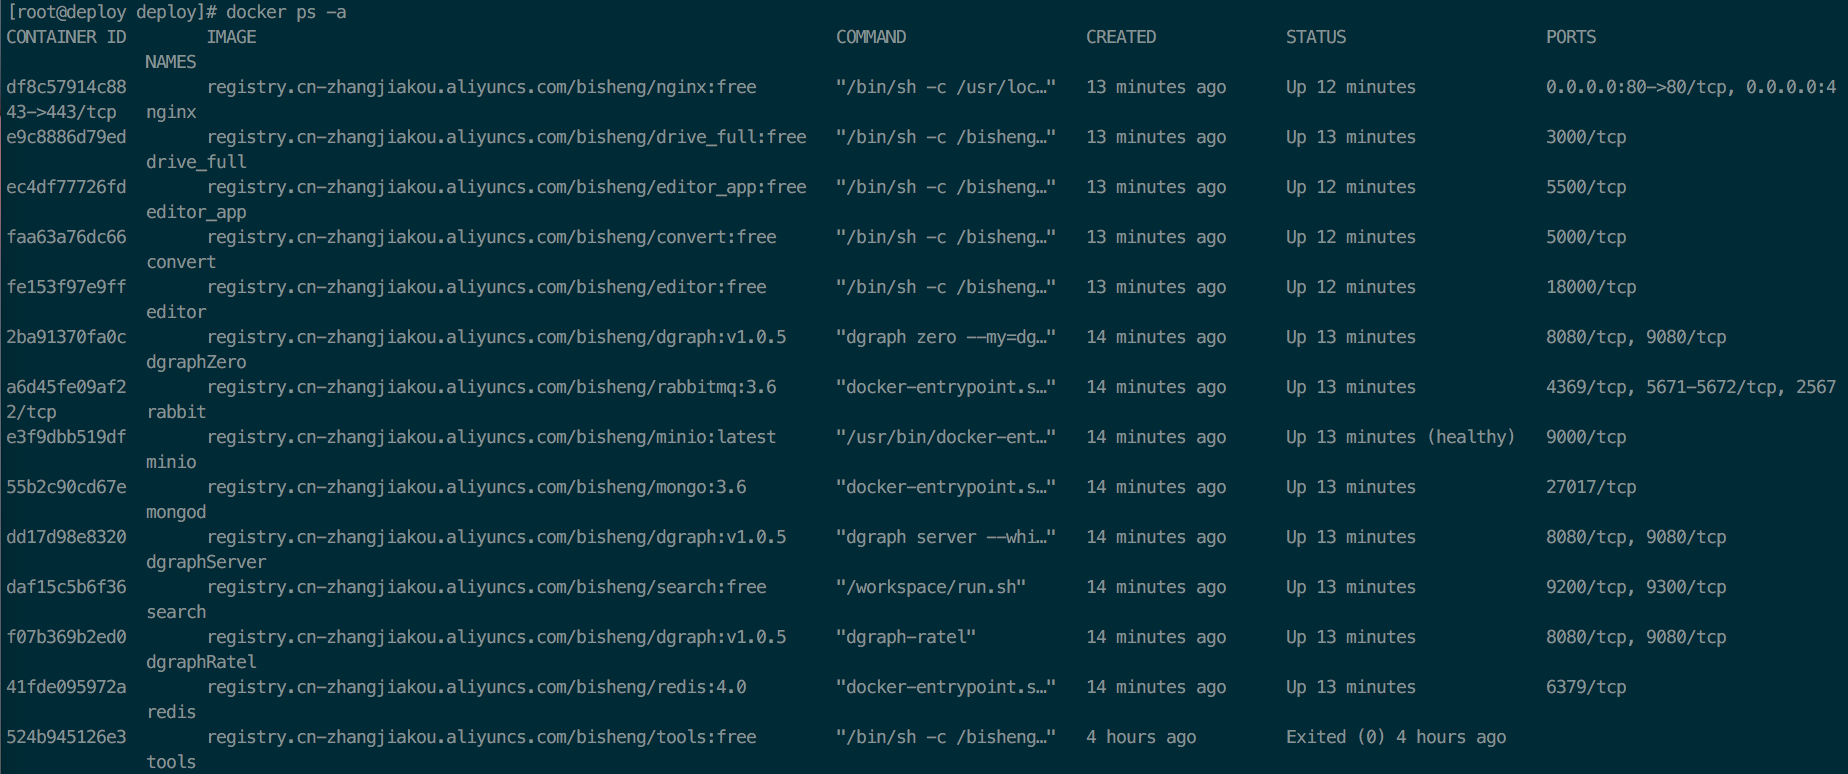Image resolution: width=1848 pixels, height=774 pixels.
Task: Click the 'docker ps -a' command text
Action: pyautogui.click(x=286, y=12)
